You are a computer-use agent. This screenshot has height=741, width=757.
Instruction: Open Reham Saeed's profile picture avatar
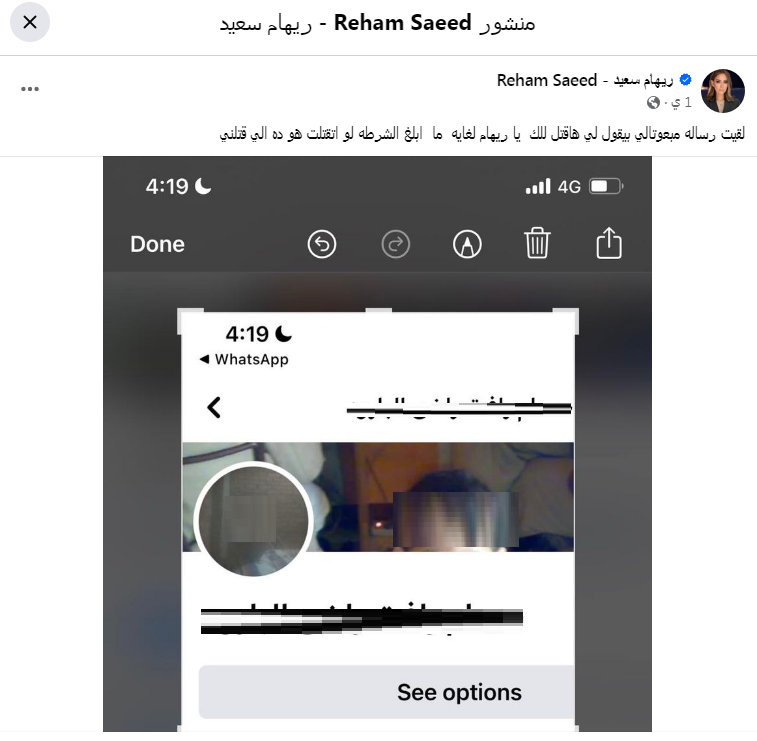722,91
